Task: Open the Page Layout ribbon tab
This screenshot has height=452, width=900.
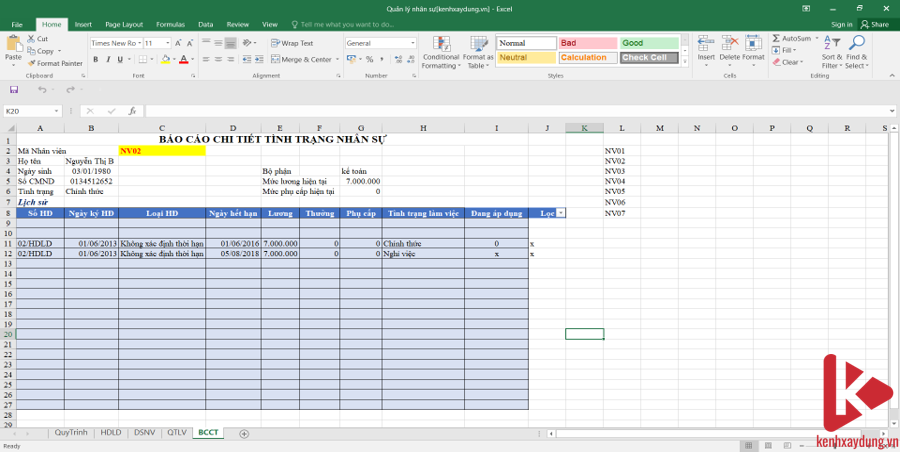Action: tap(124, 24)
